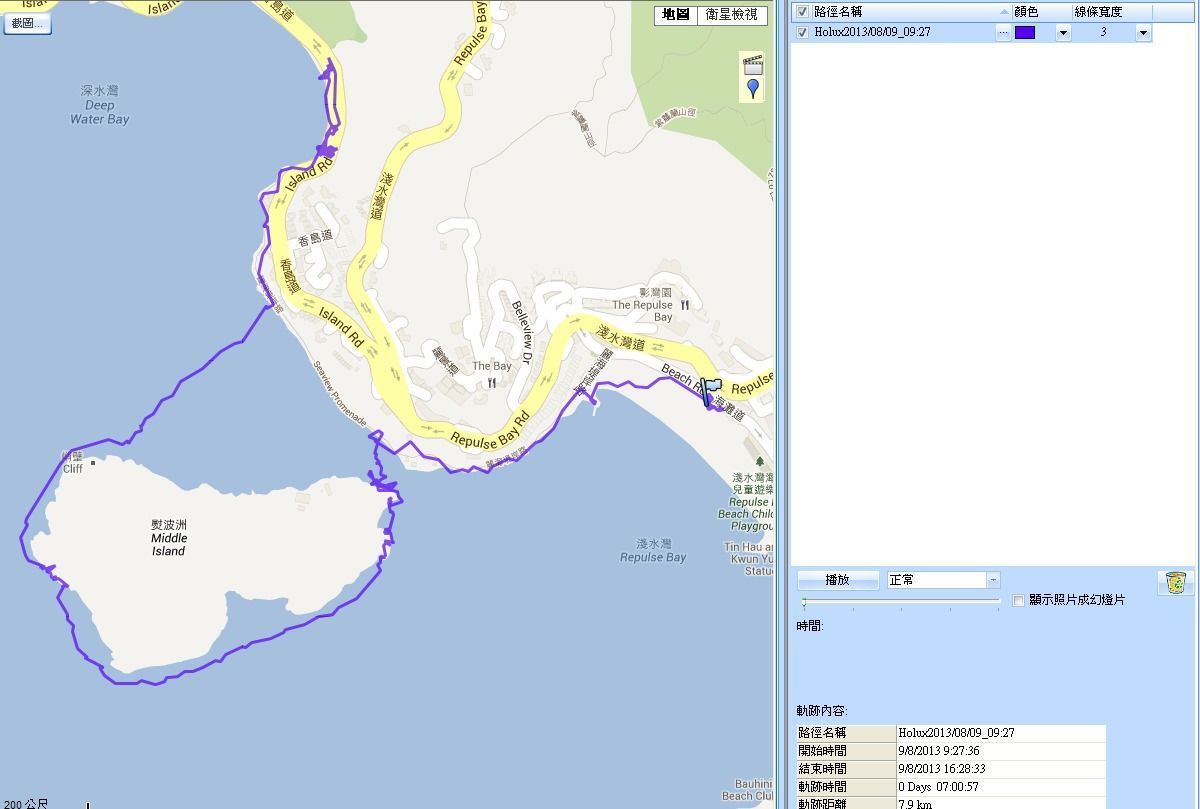1200x809 pixels.
Task: Click The Repulse Bay restaurant icon
Action: tap(685, 305)
